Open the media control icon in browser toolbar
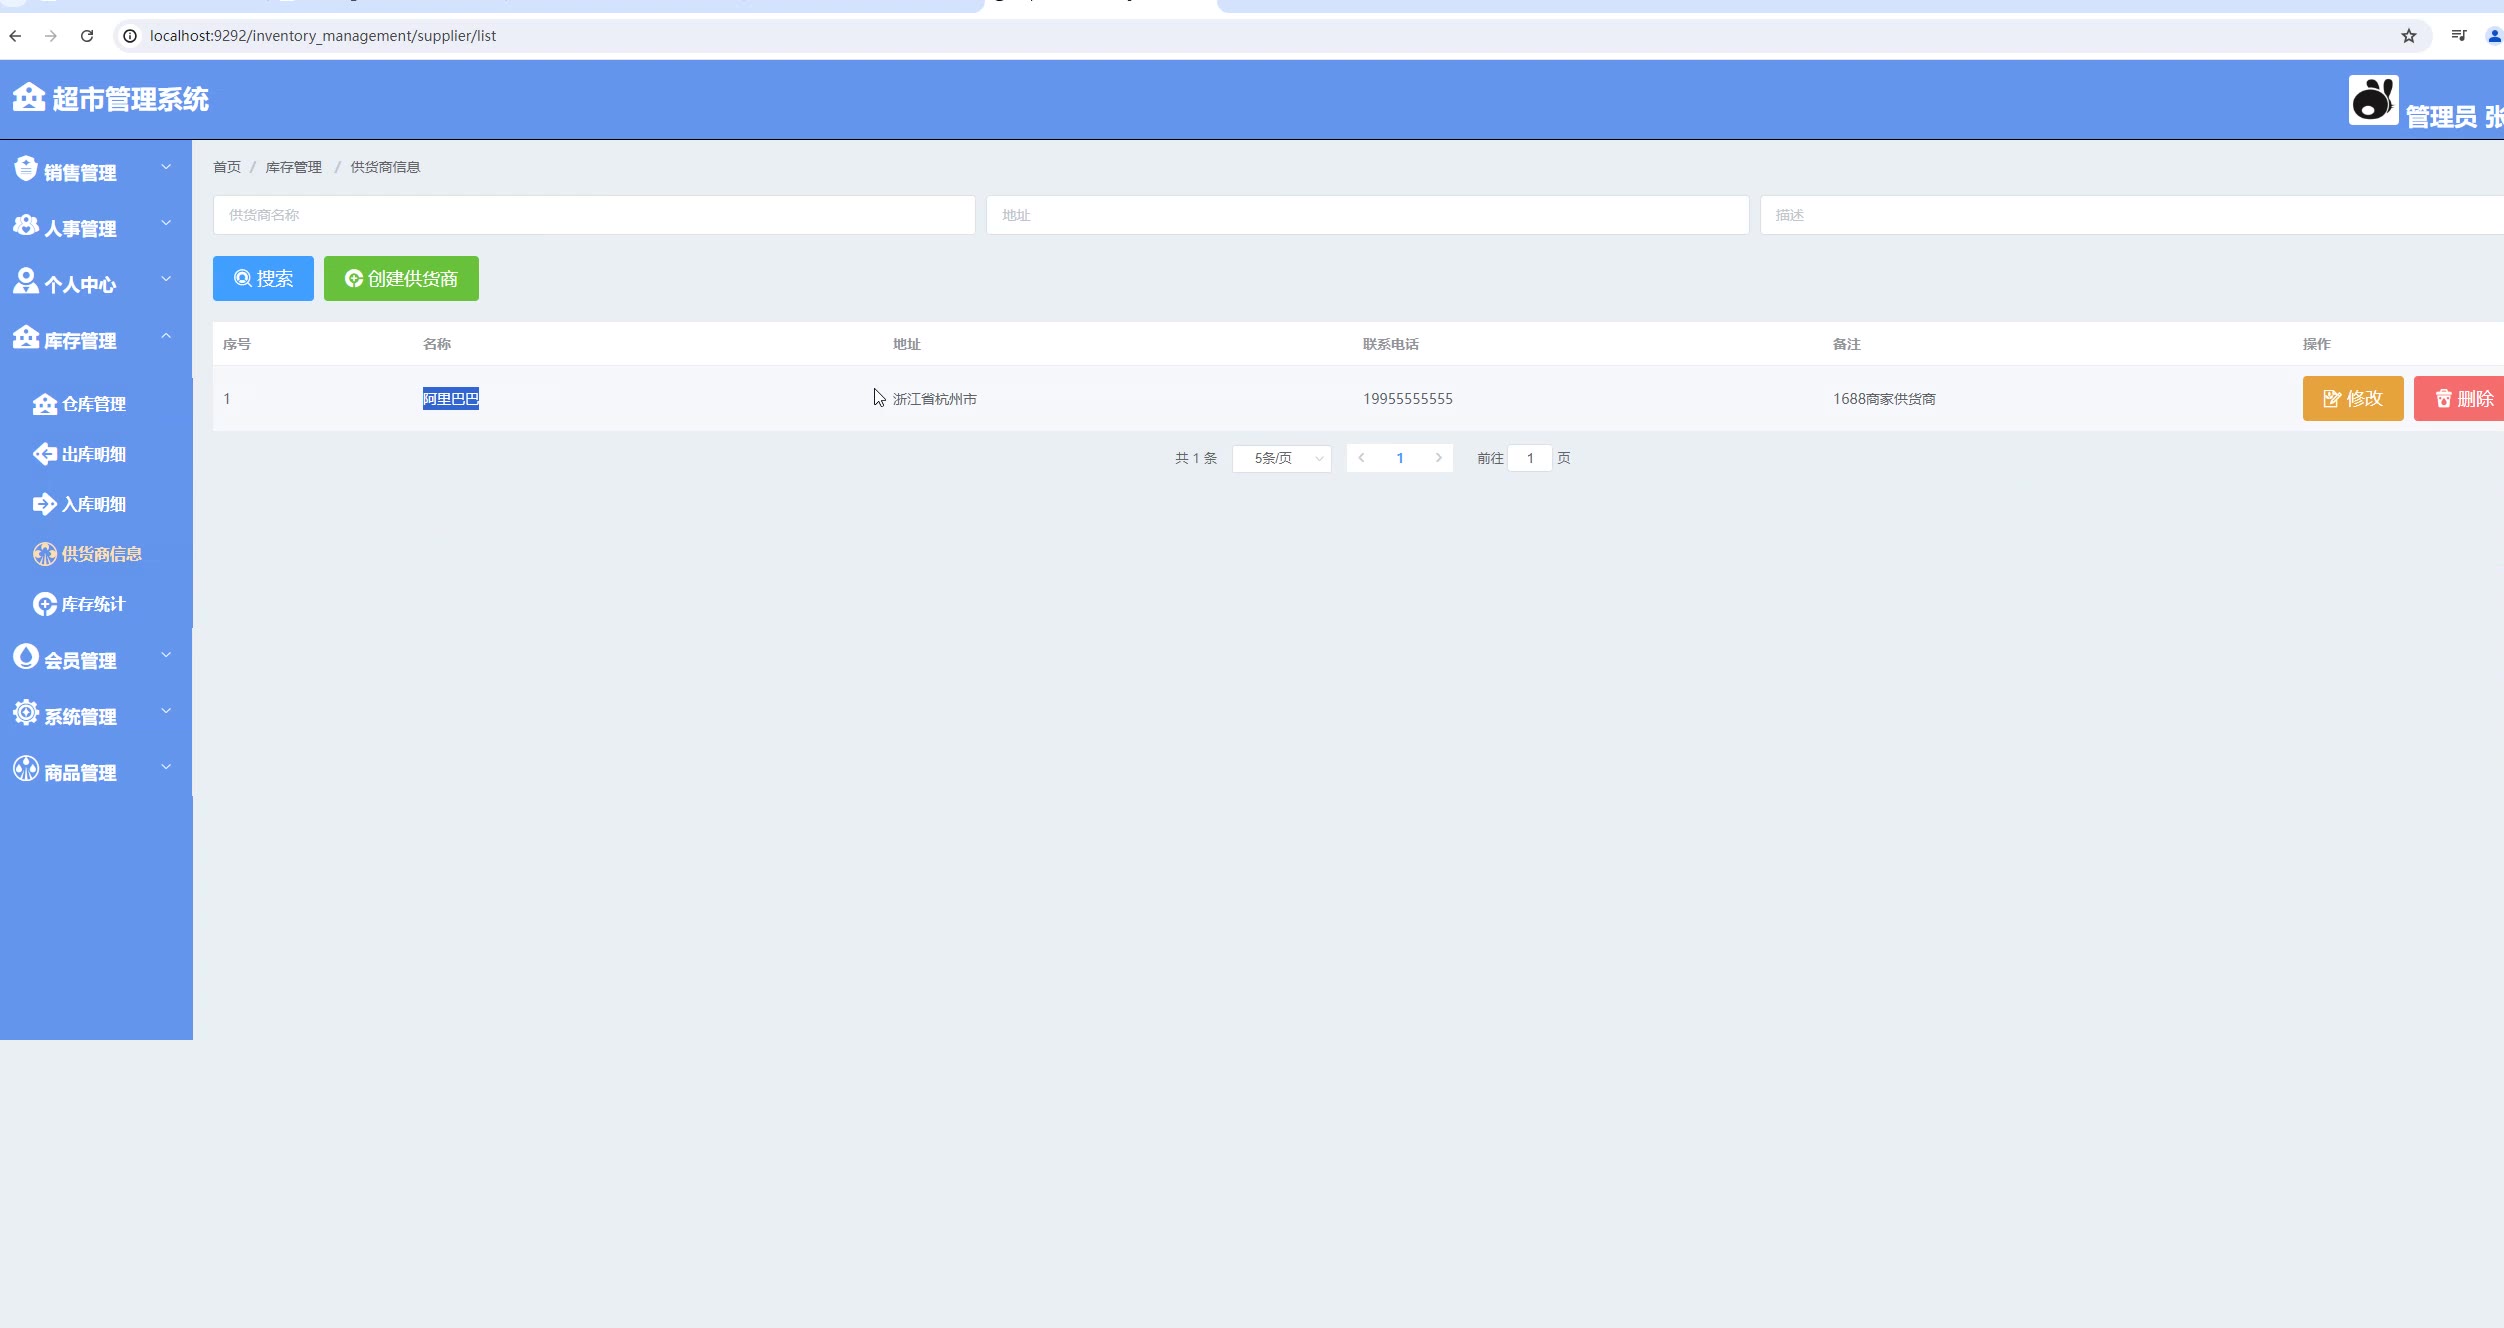 click(2459, 36)
